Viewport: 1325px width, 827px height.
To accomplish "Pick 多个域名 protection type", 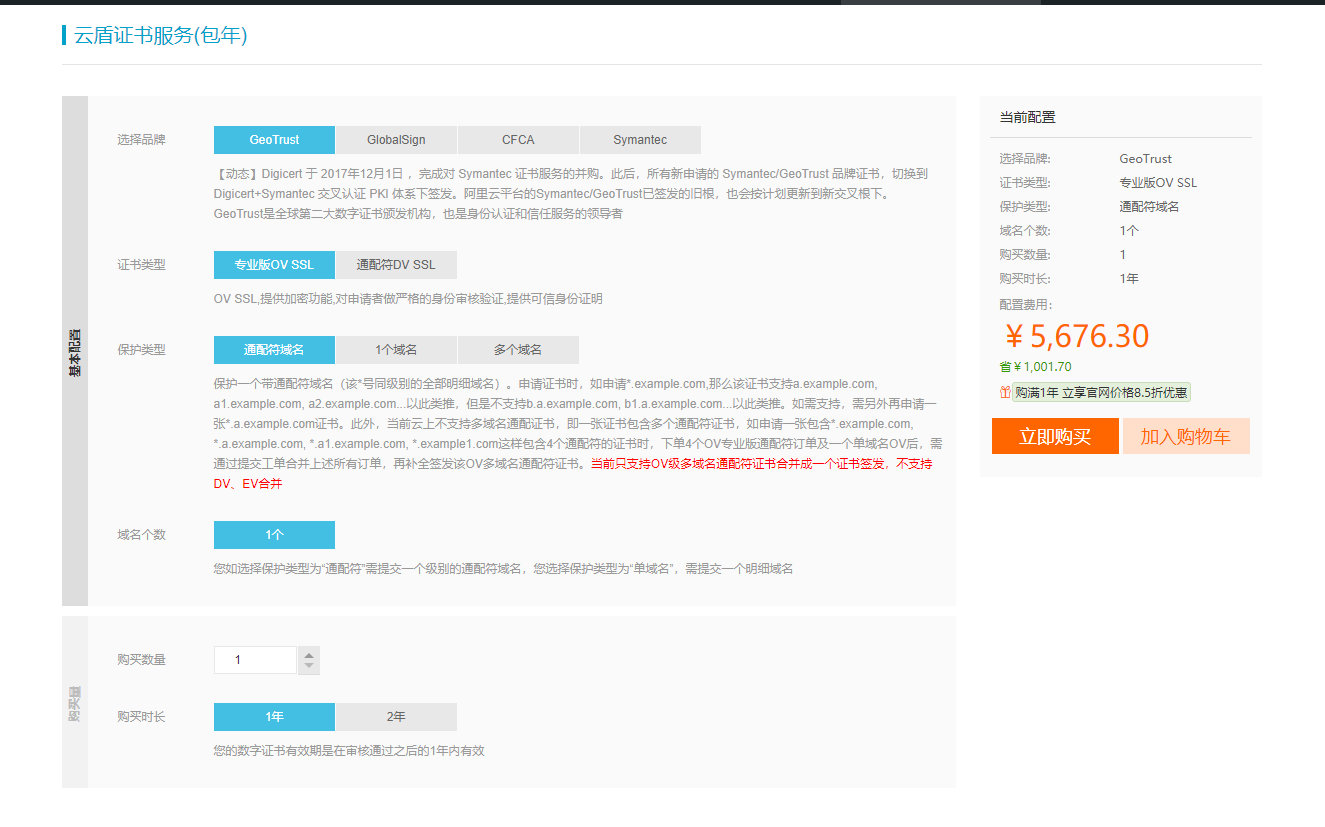I will 518,350.
